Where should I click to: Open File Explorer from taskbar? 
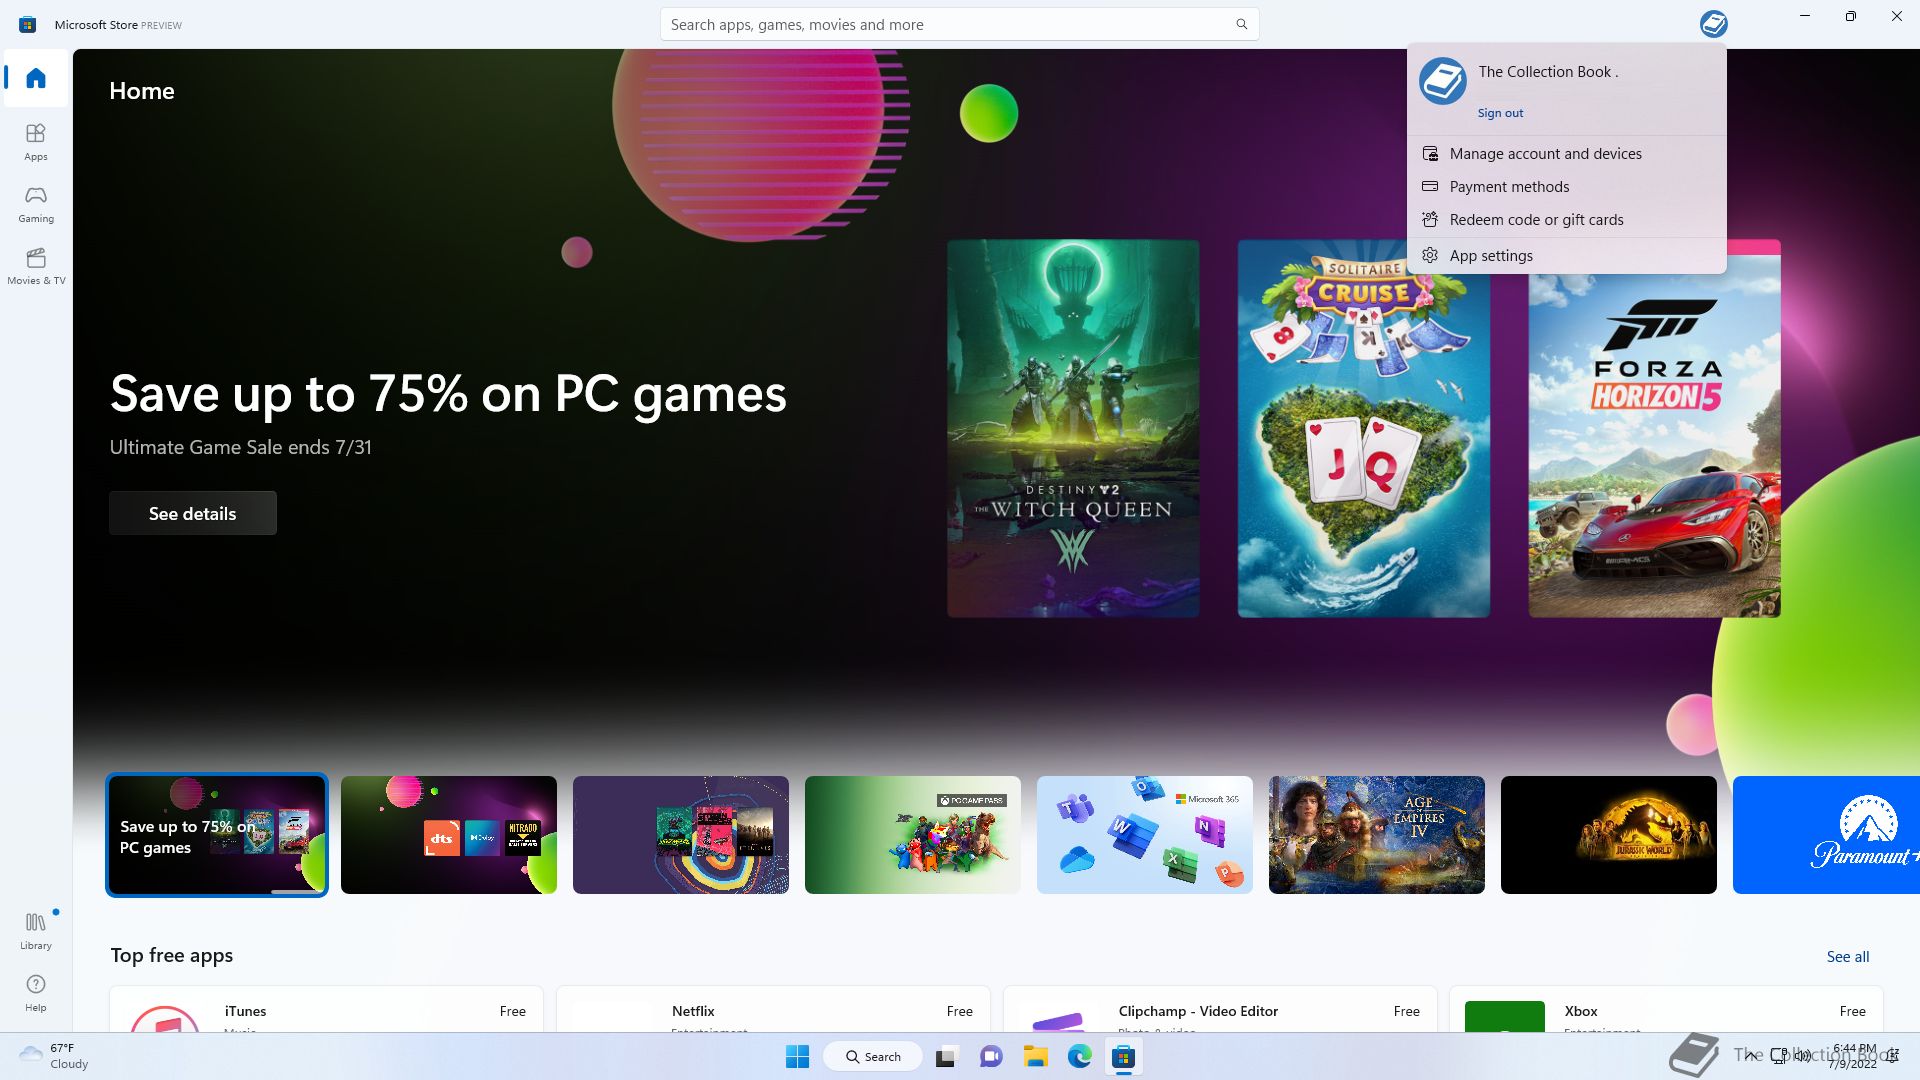click(1035, 1056)
